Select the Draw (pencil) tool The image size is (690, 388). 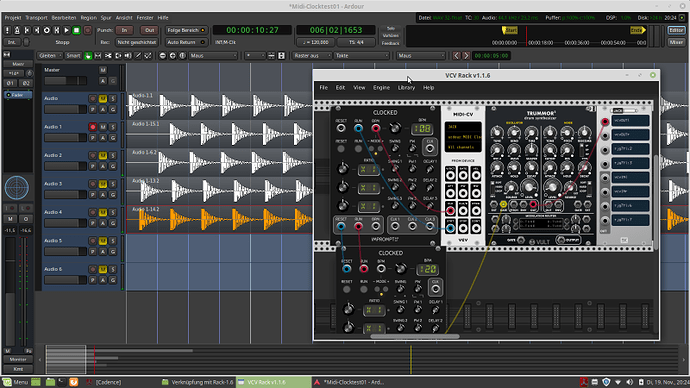(138, 56)
